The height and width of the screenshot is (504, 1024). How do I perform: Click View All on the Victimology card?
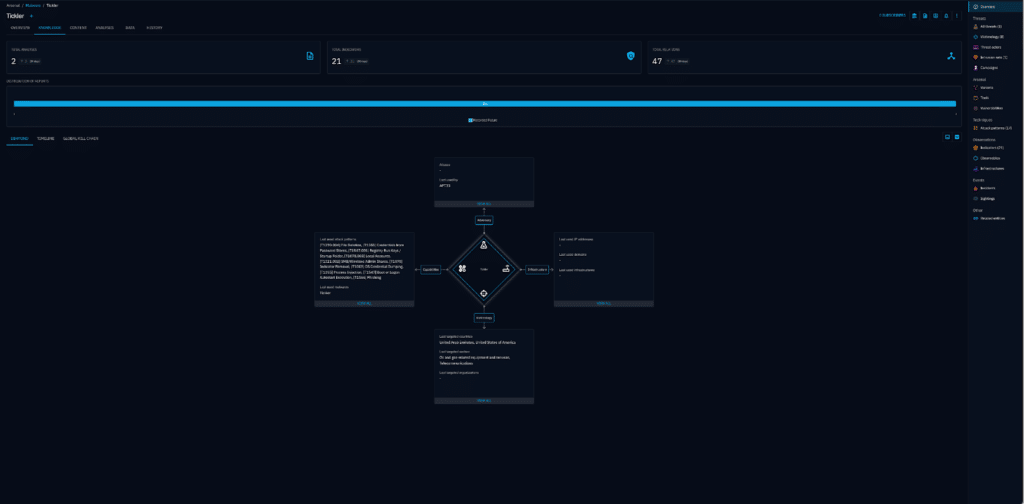coord(484,401)
